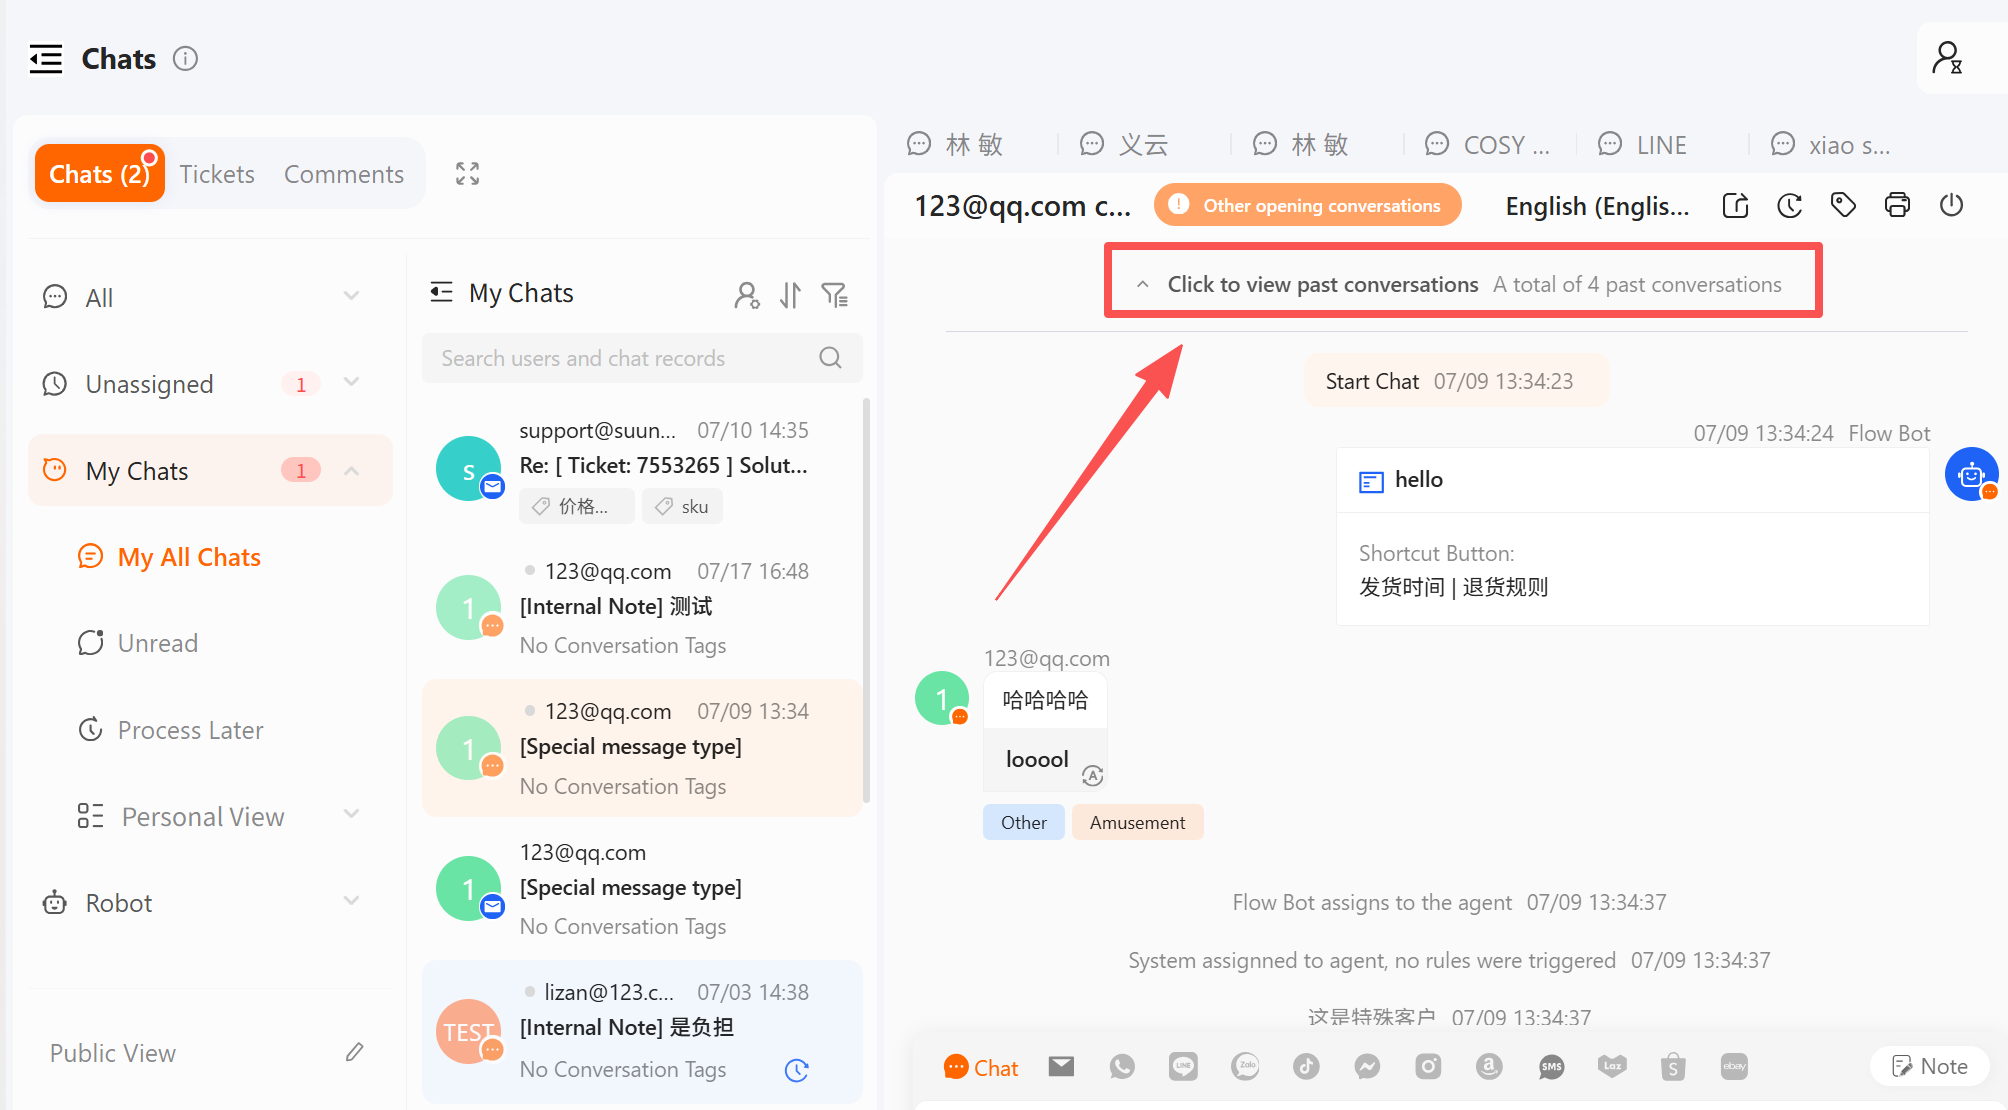Click the chat list vertical scrollbar
The height and width of the screenshot is (1110, 2008).
point(866,600)
